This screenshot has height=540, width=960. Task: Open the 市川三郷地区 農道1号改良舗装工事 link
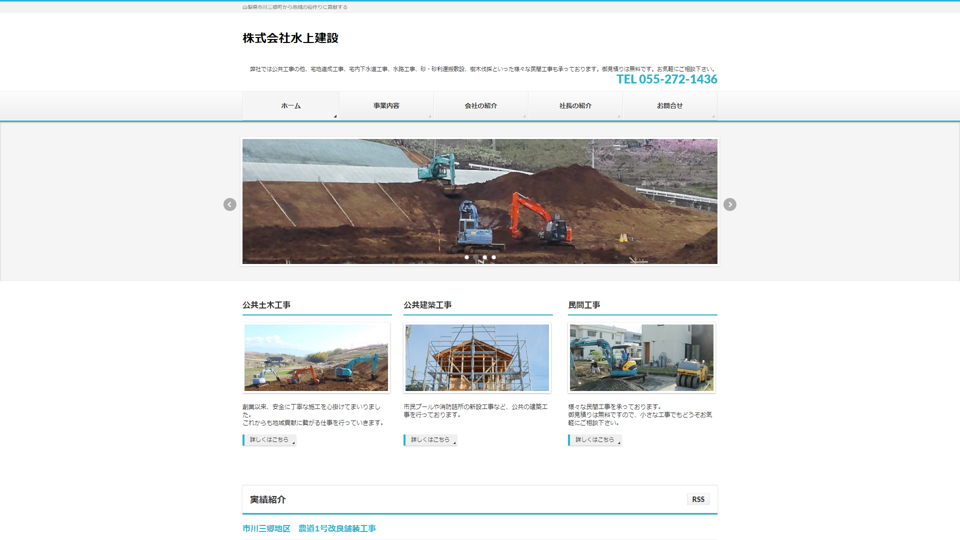click(309, 528)
